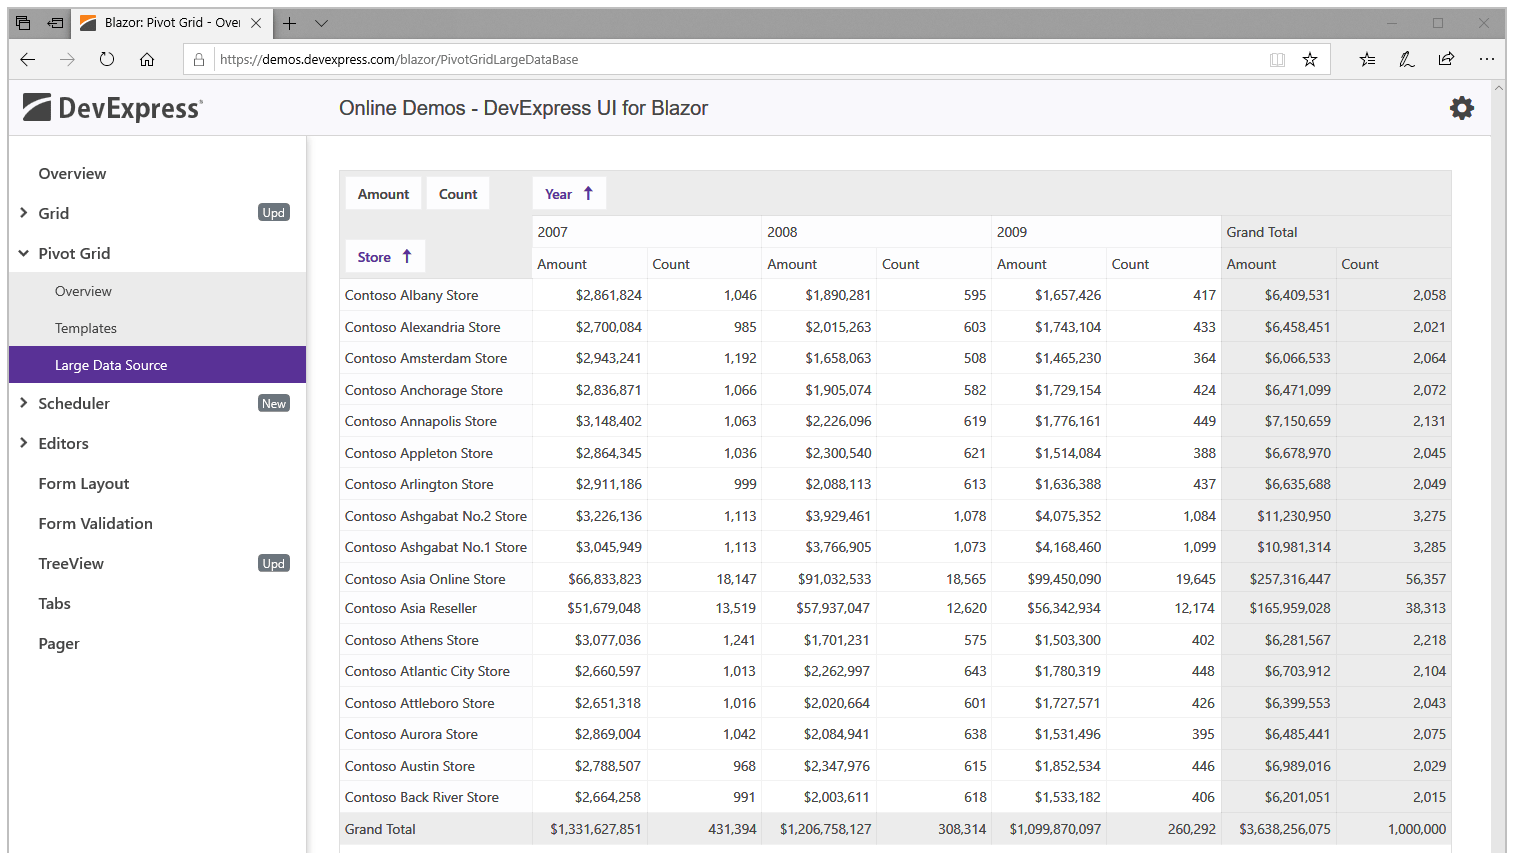
Task: View site security lock information
Action: (x=199, y=59)
